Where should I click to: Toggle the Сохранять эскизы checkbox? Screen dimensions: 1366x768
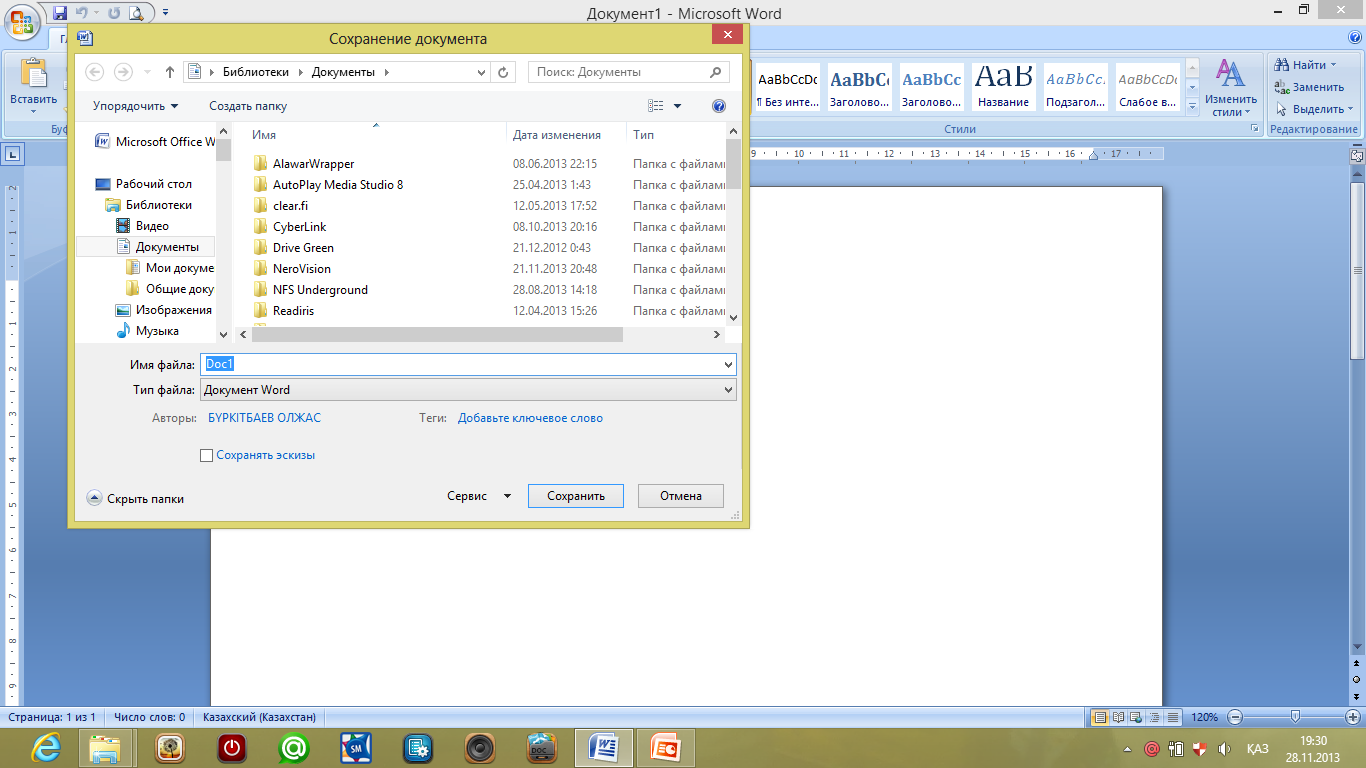[x=207, y=455]
